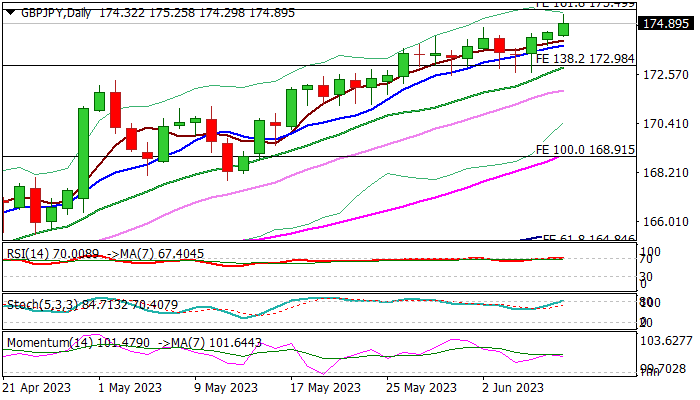Viewport: 700px width, 400px height.
Task: Click the 103.6277 momentum scale value
Action: (666, 341)
